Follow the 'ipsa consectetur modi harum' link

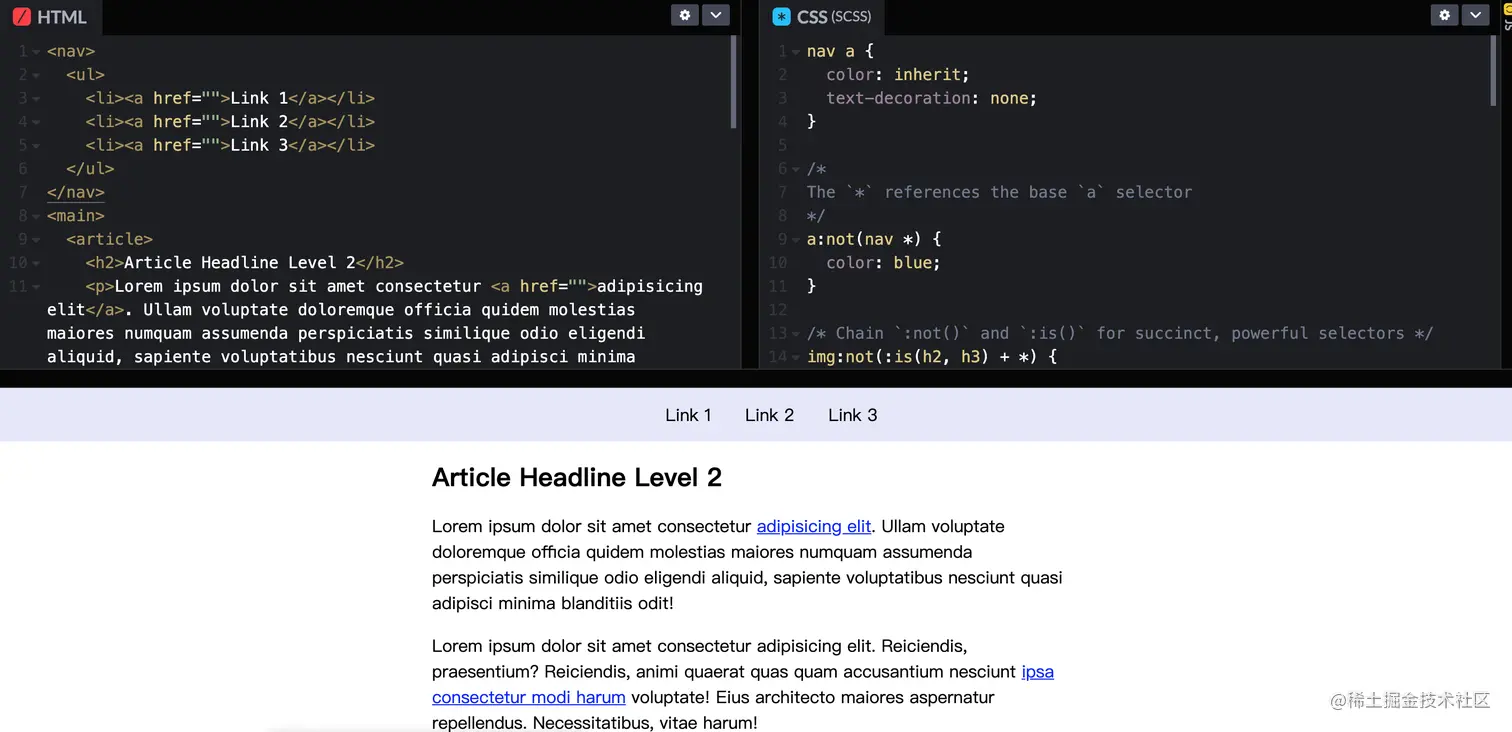529,697
